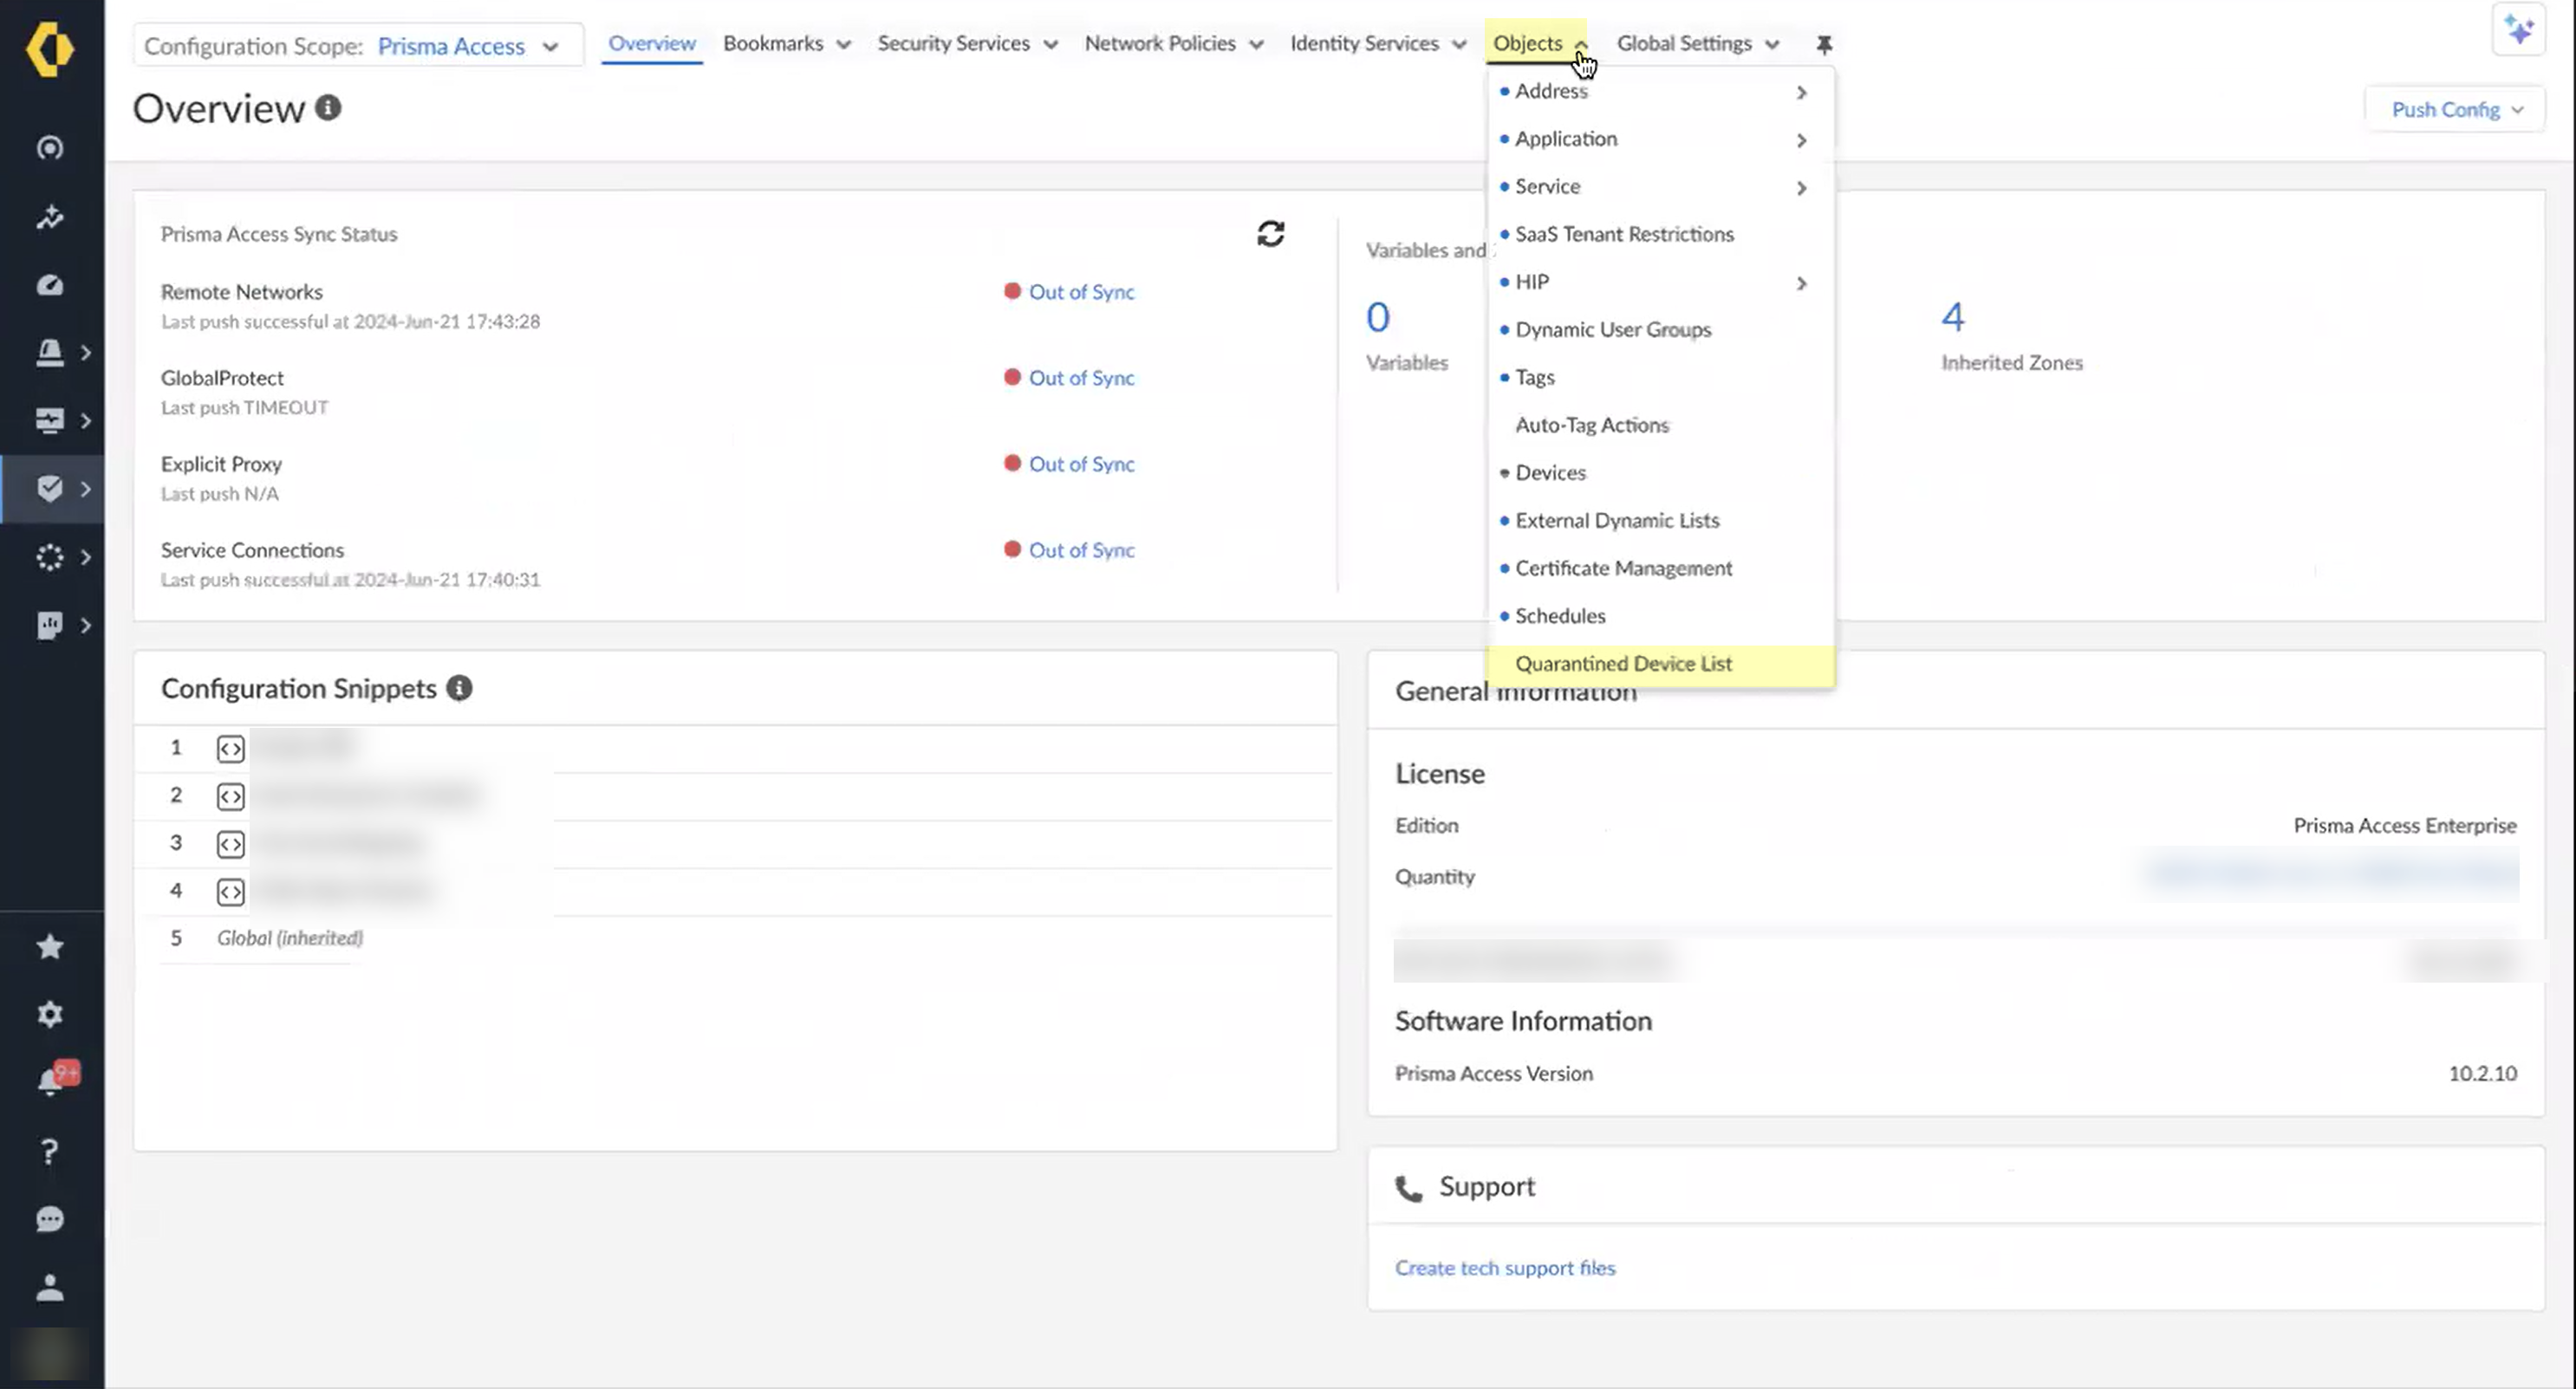
Task: Click the Overview info icon
Action: pyautogui.click(x=328, y=107)
